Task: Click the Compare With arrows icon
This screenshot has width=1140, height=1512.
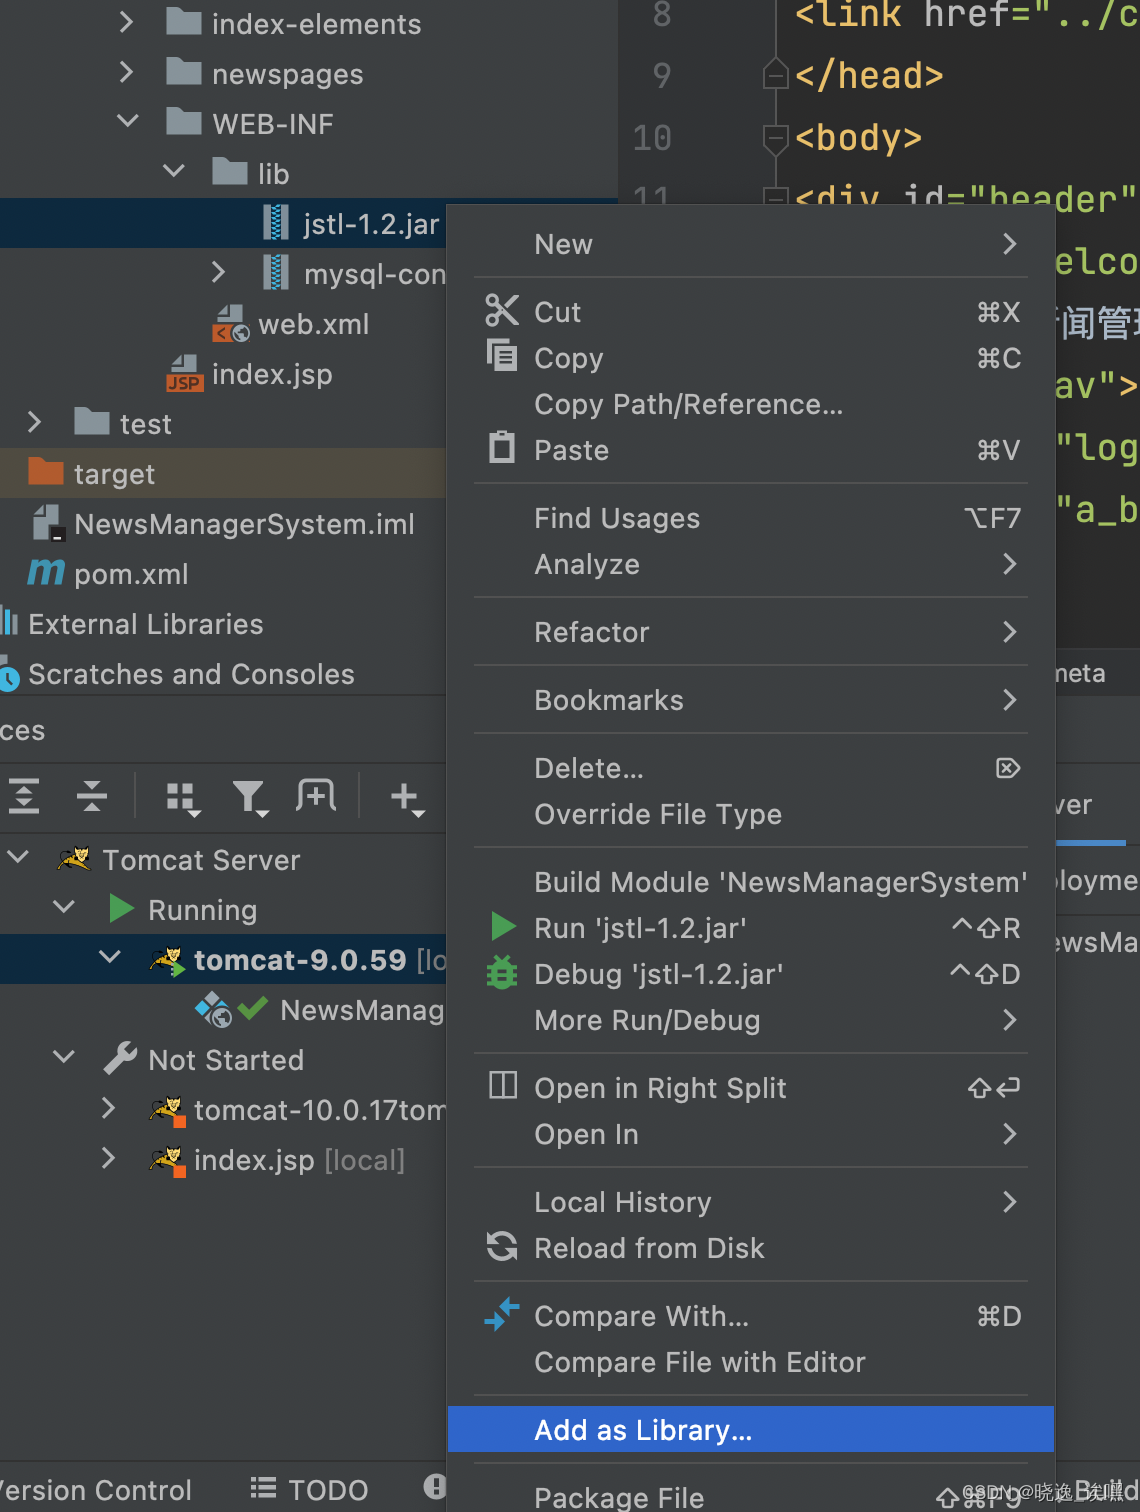Action: [502, 1314]
